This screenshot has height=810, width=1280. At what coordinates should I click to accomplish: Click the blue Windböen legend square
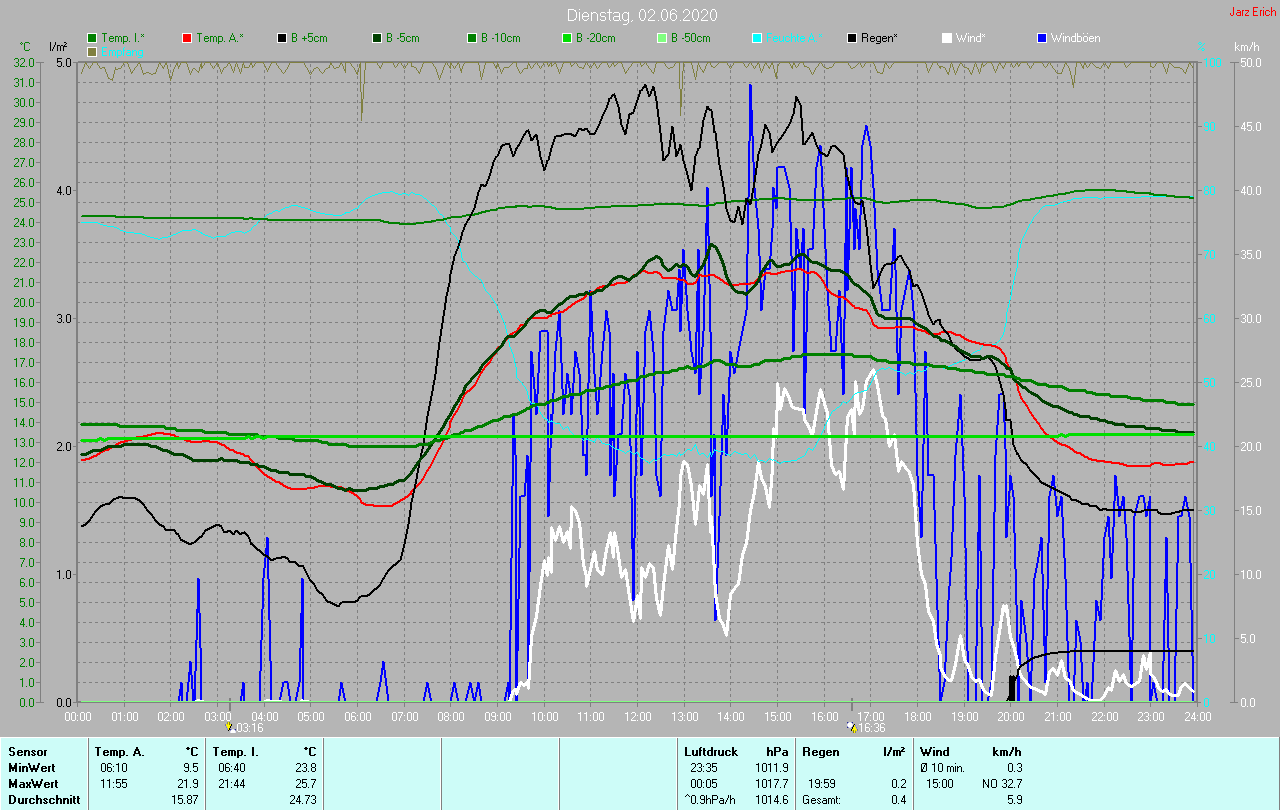(1042, 38)
